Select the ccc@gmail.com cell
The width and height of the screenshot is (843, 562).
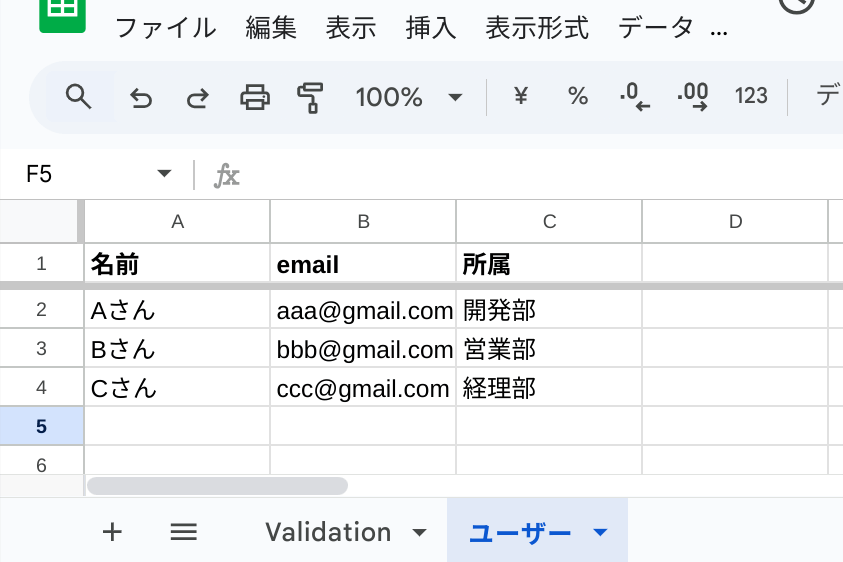coord(363,388)
